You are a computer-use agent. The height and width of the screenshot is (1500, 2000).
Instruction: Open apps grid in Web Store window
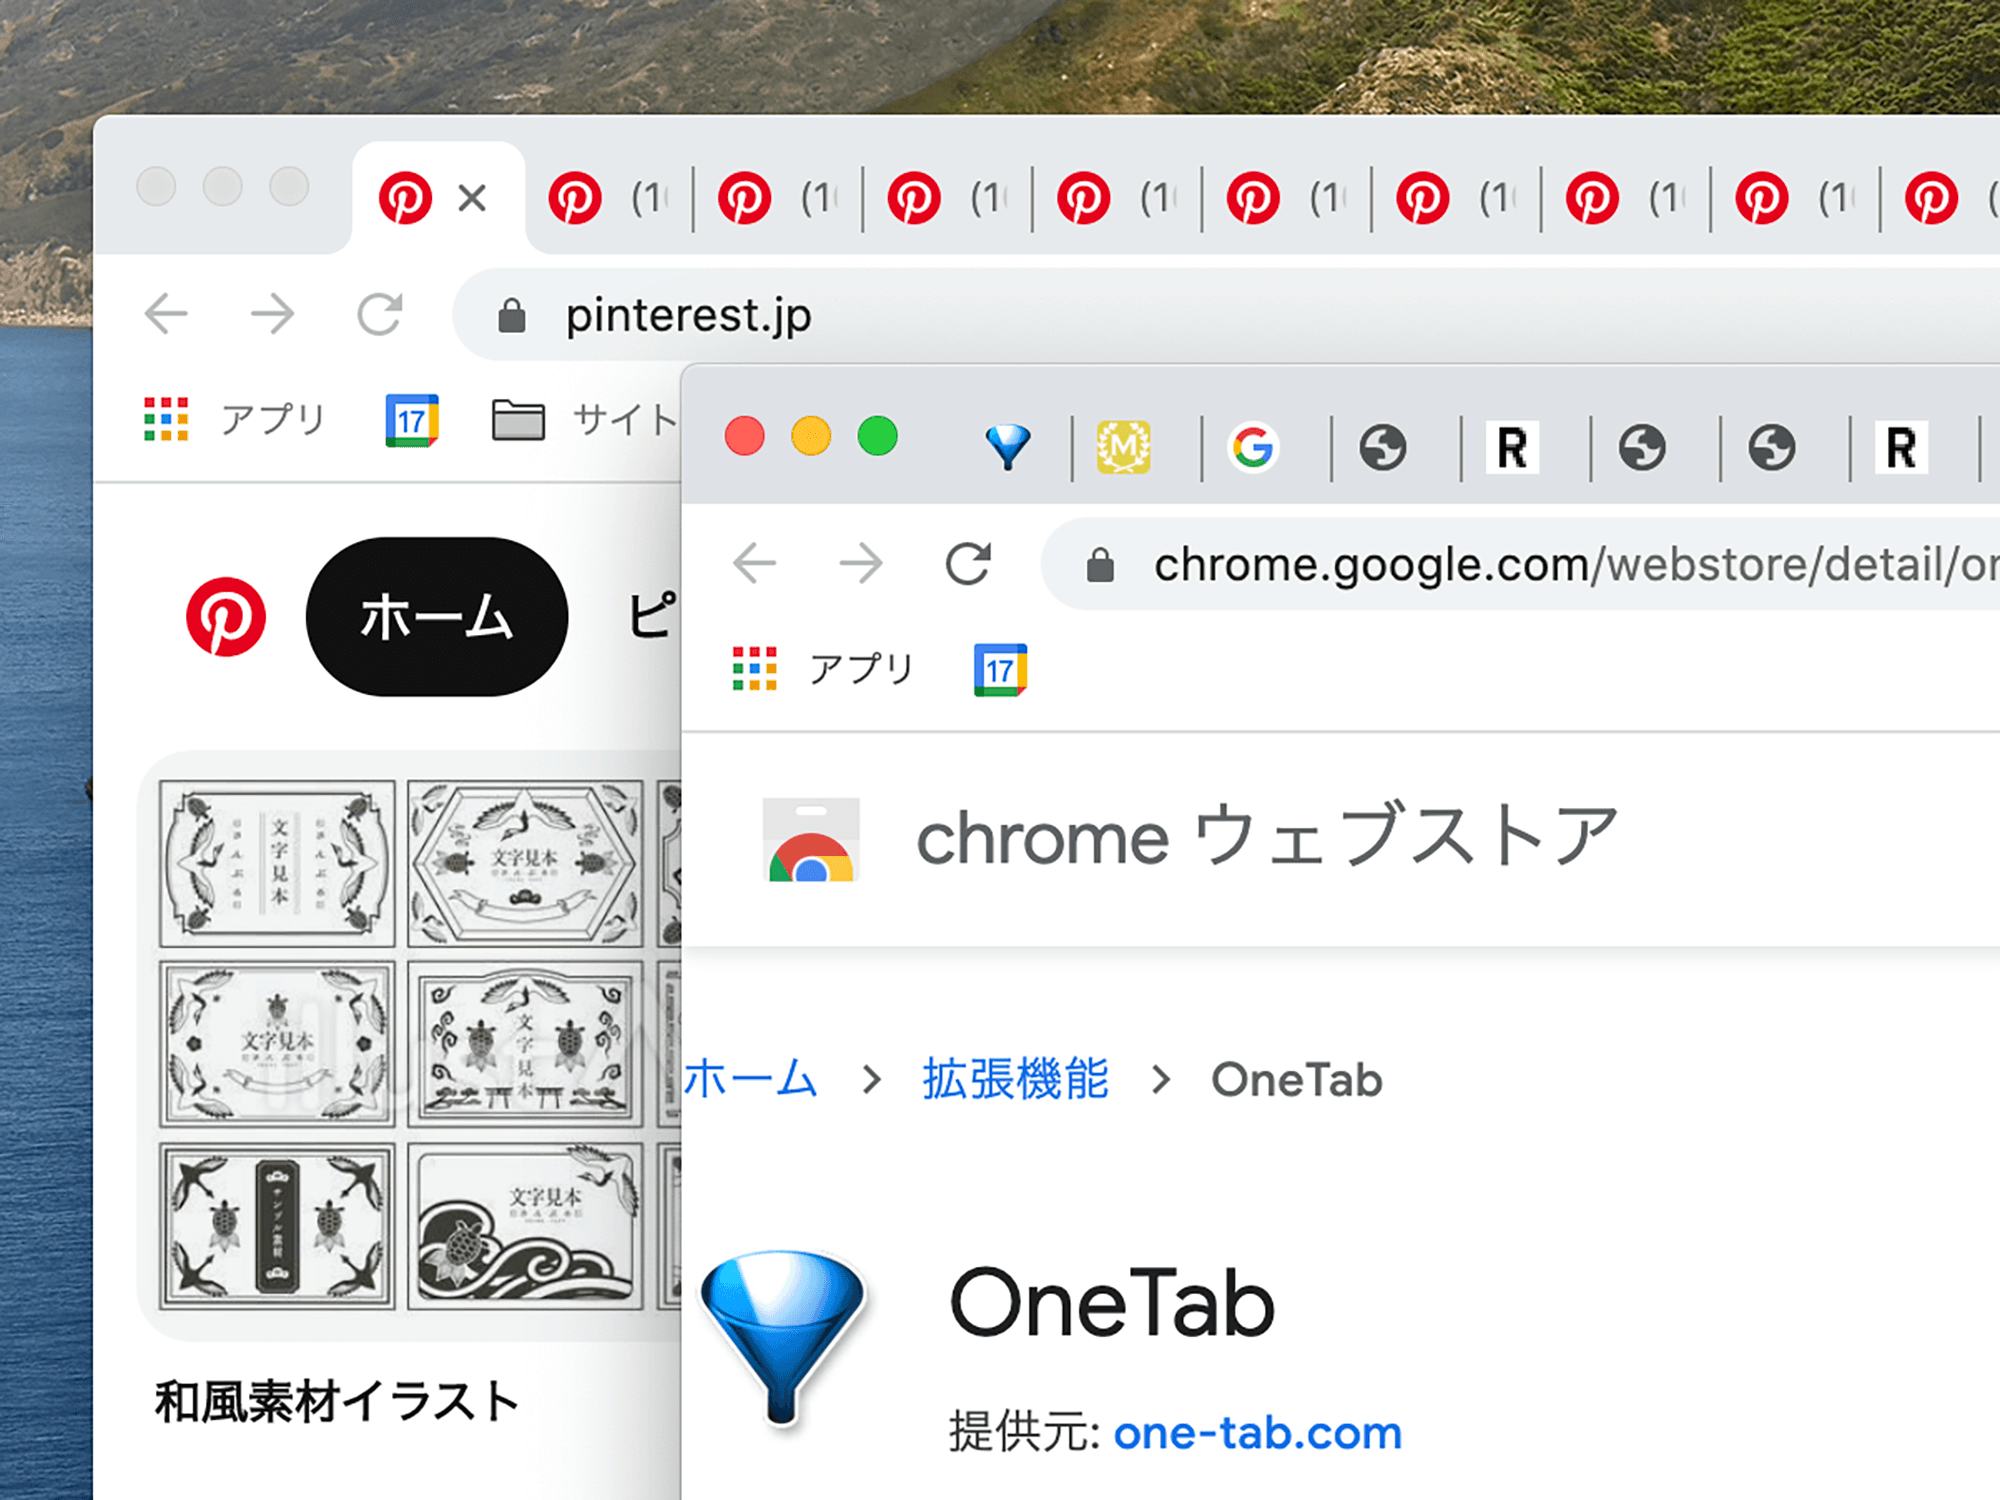[754, 669]
